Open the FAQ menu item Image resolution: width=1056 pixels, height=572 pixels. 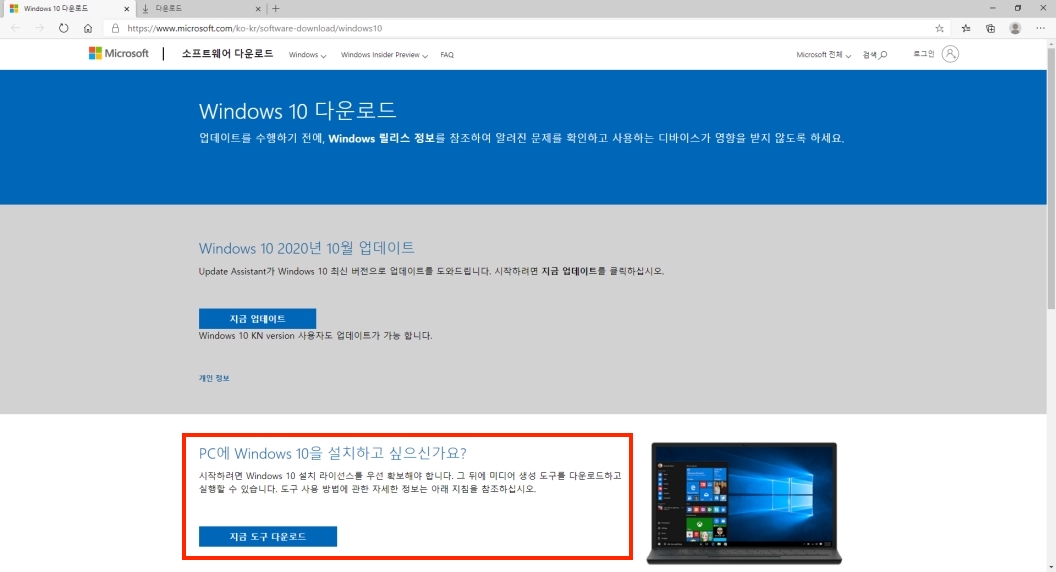tap(447, 55)
